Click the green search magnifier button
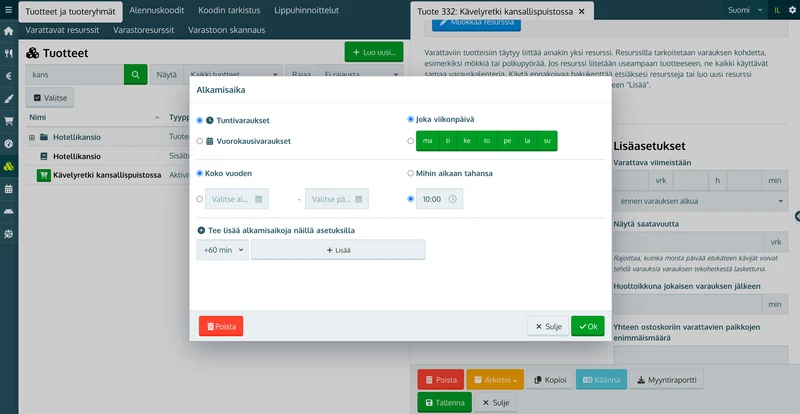The height and width of the screenshot is (414, 800). tap(135, 75)
